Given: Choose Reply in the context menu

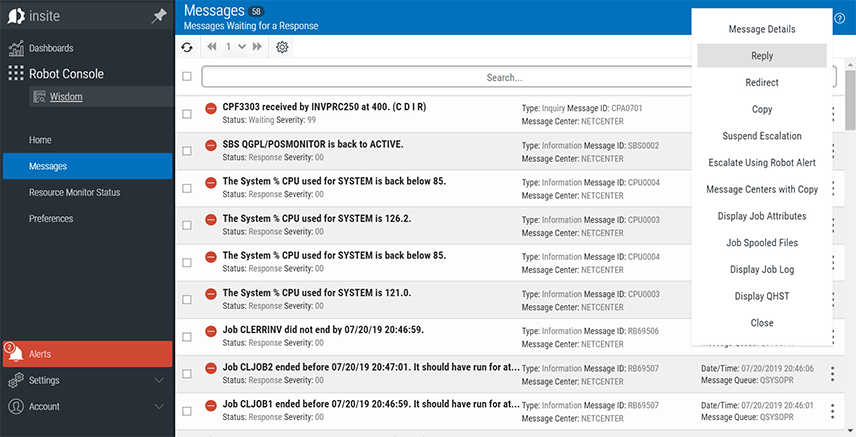Looking at the screenshot, I should [x=762, y=56].
